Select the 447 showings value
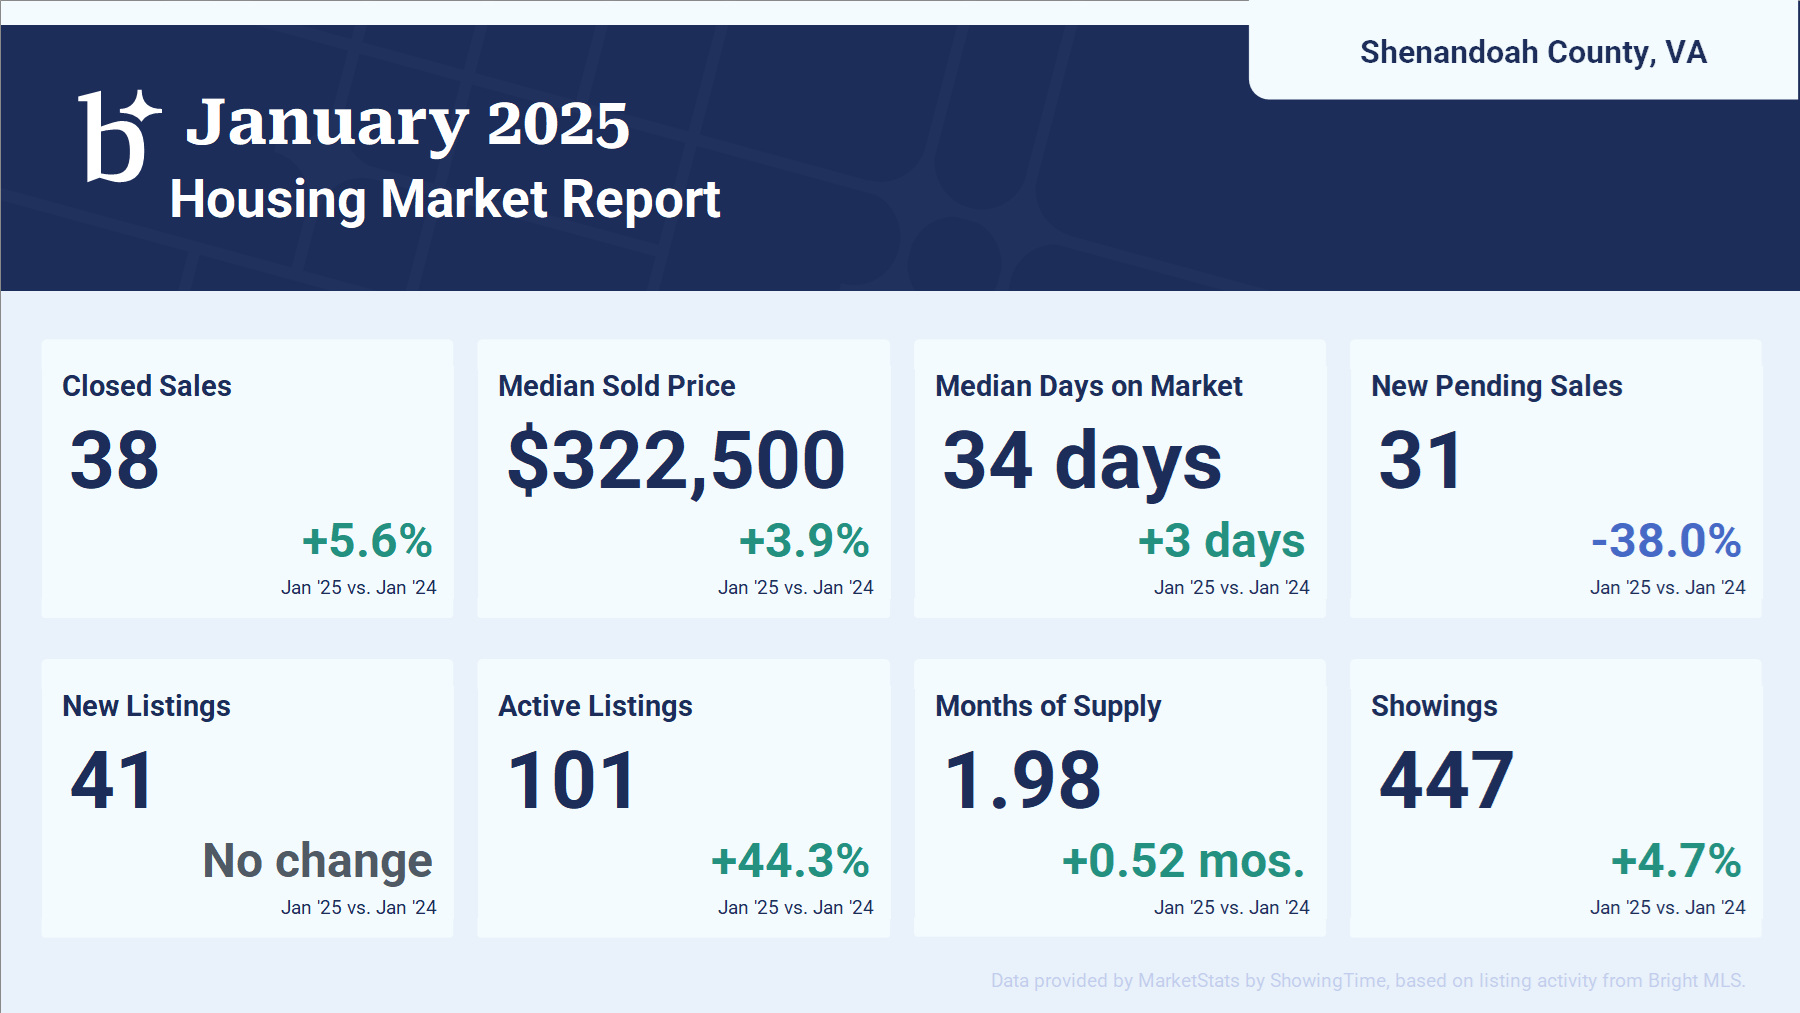Image resolution: width=1800 pixels, height=1013 pixels. pyautogui.click(x=1446, y=780)
